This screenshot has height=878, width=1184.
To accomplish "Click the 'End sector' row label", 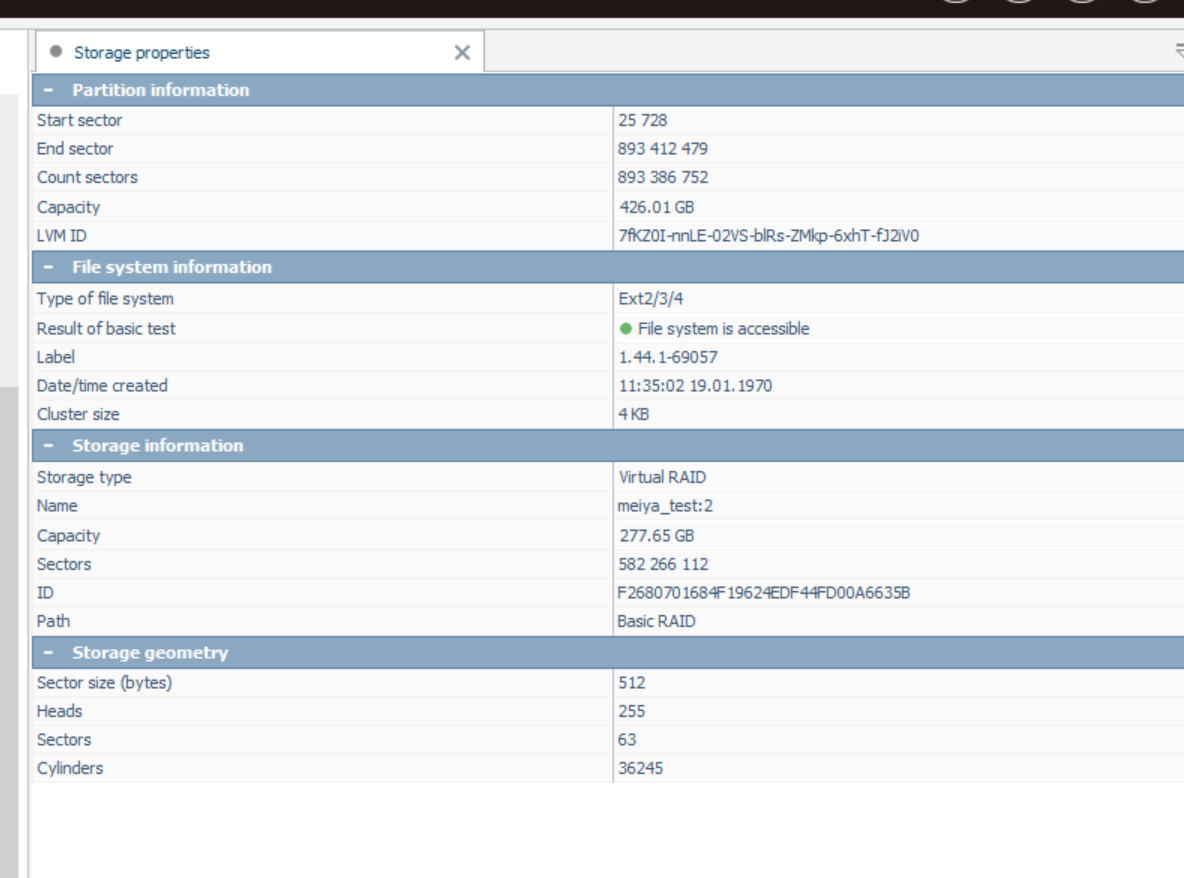I will (x=75, y=149).
